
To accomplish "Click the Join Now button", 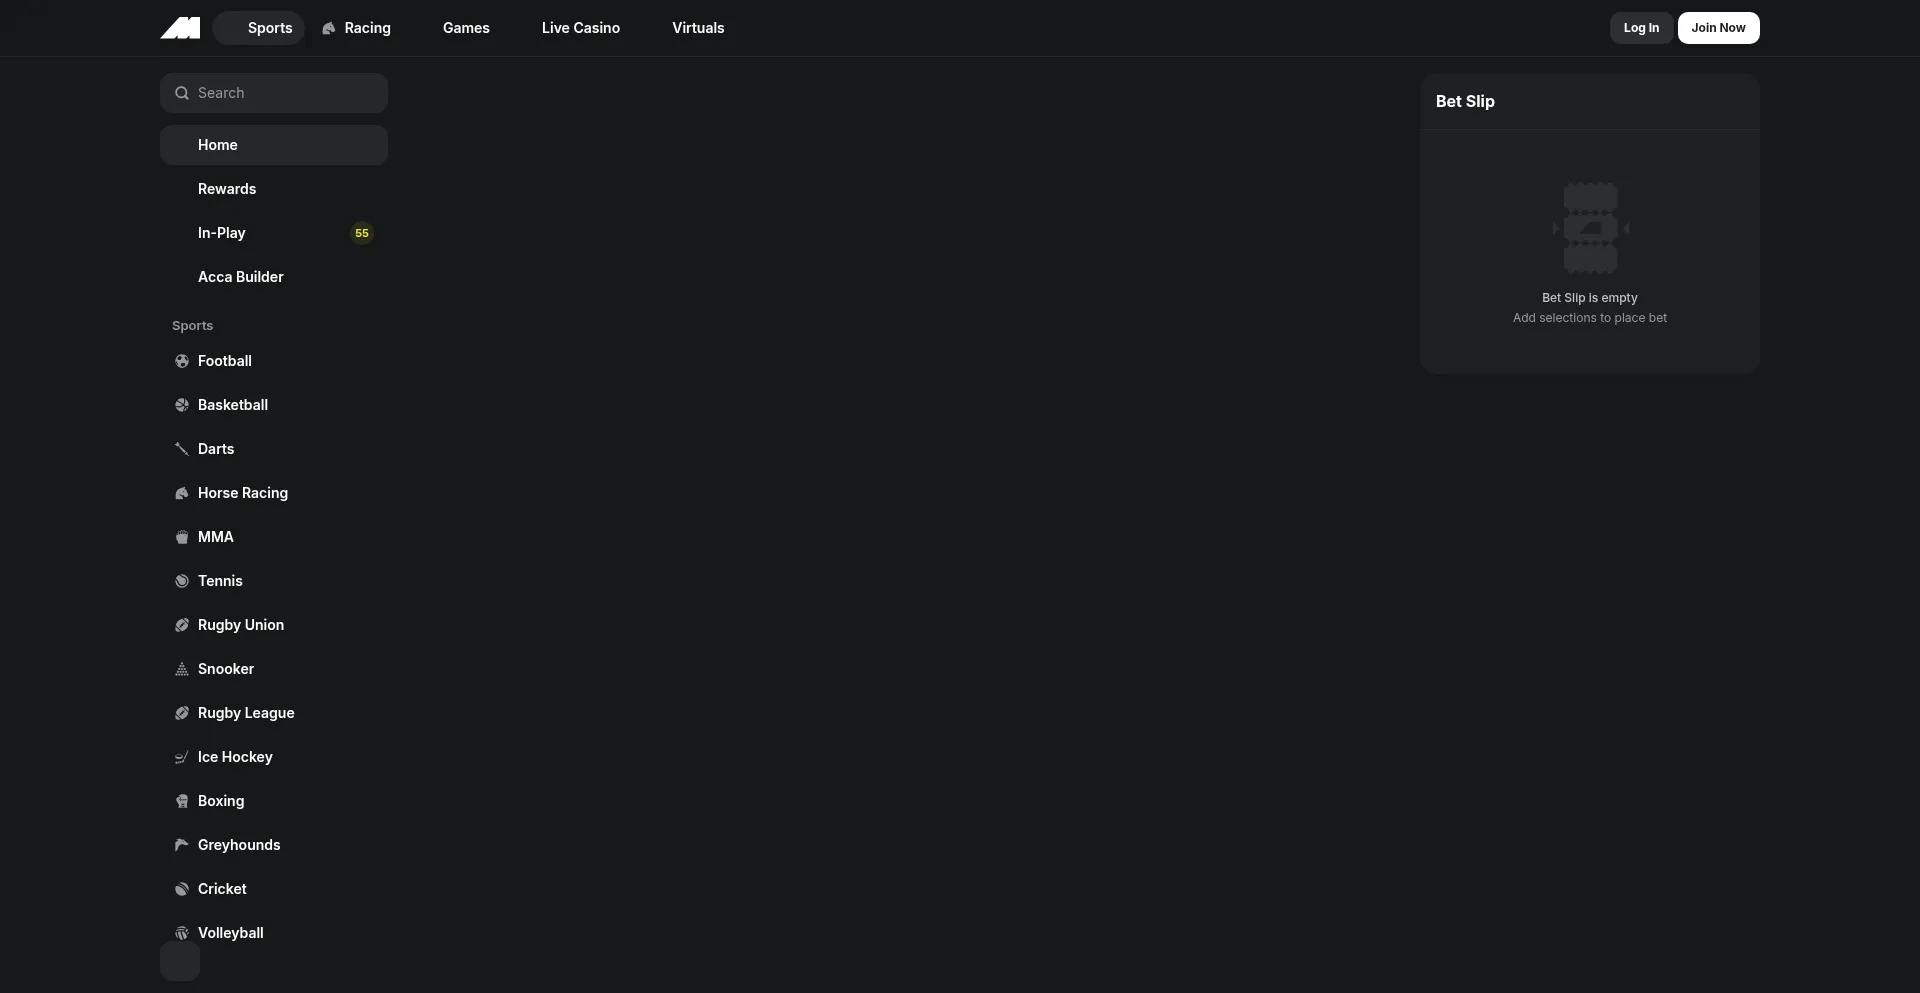I will coord(1718,28).
